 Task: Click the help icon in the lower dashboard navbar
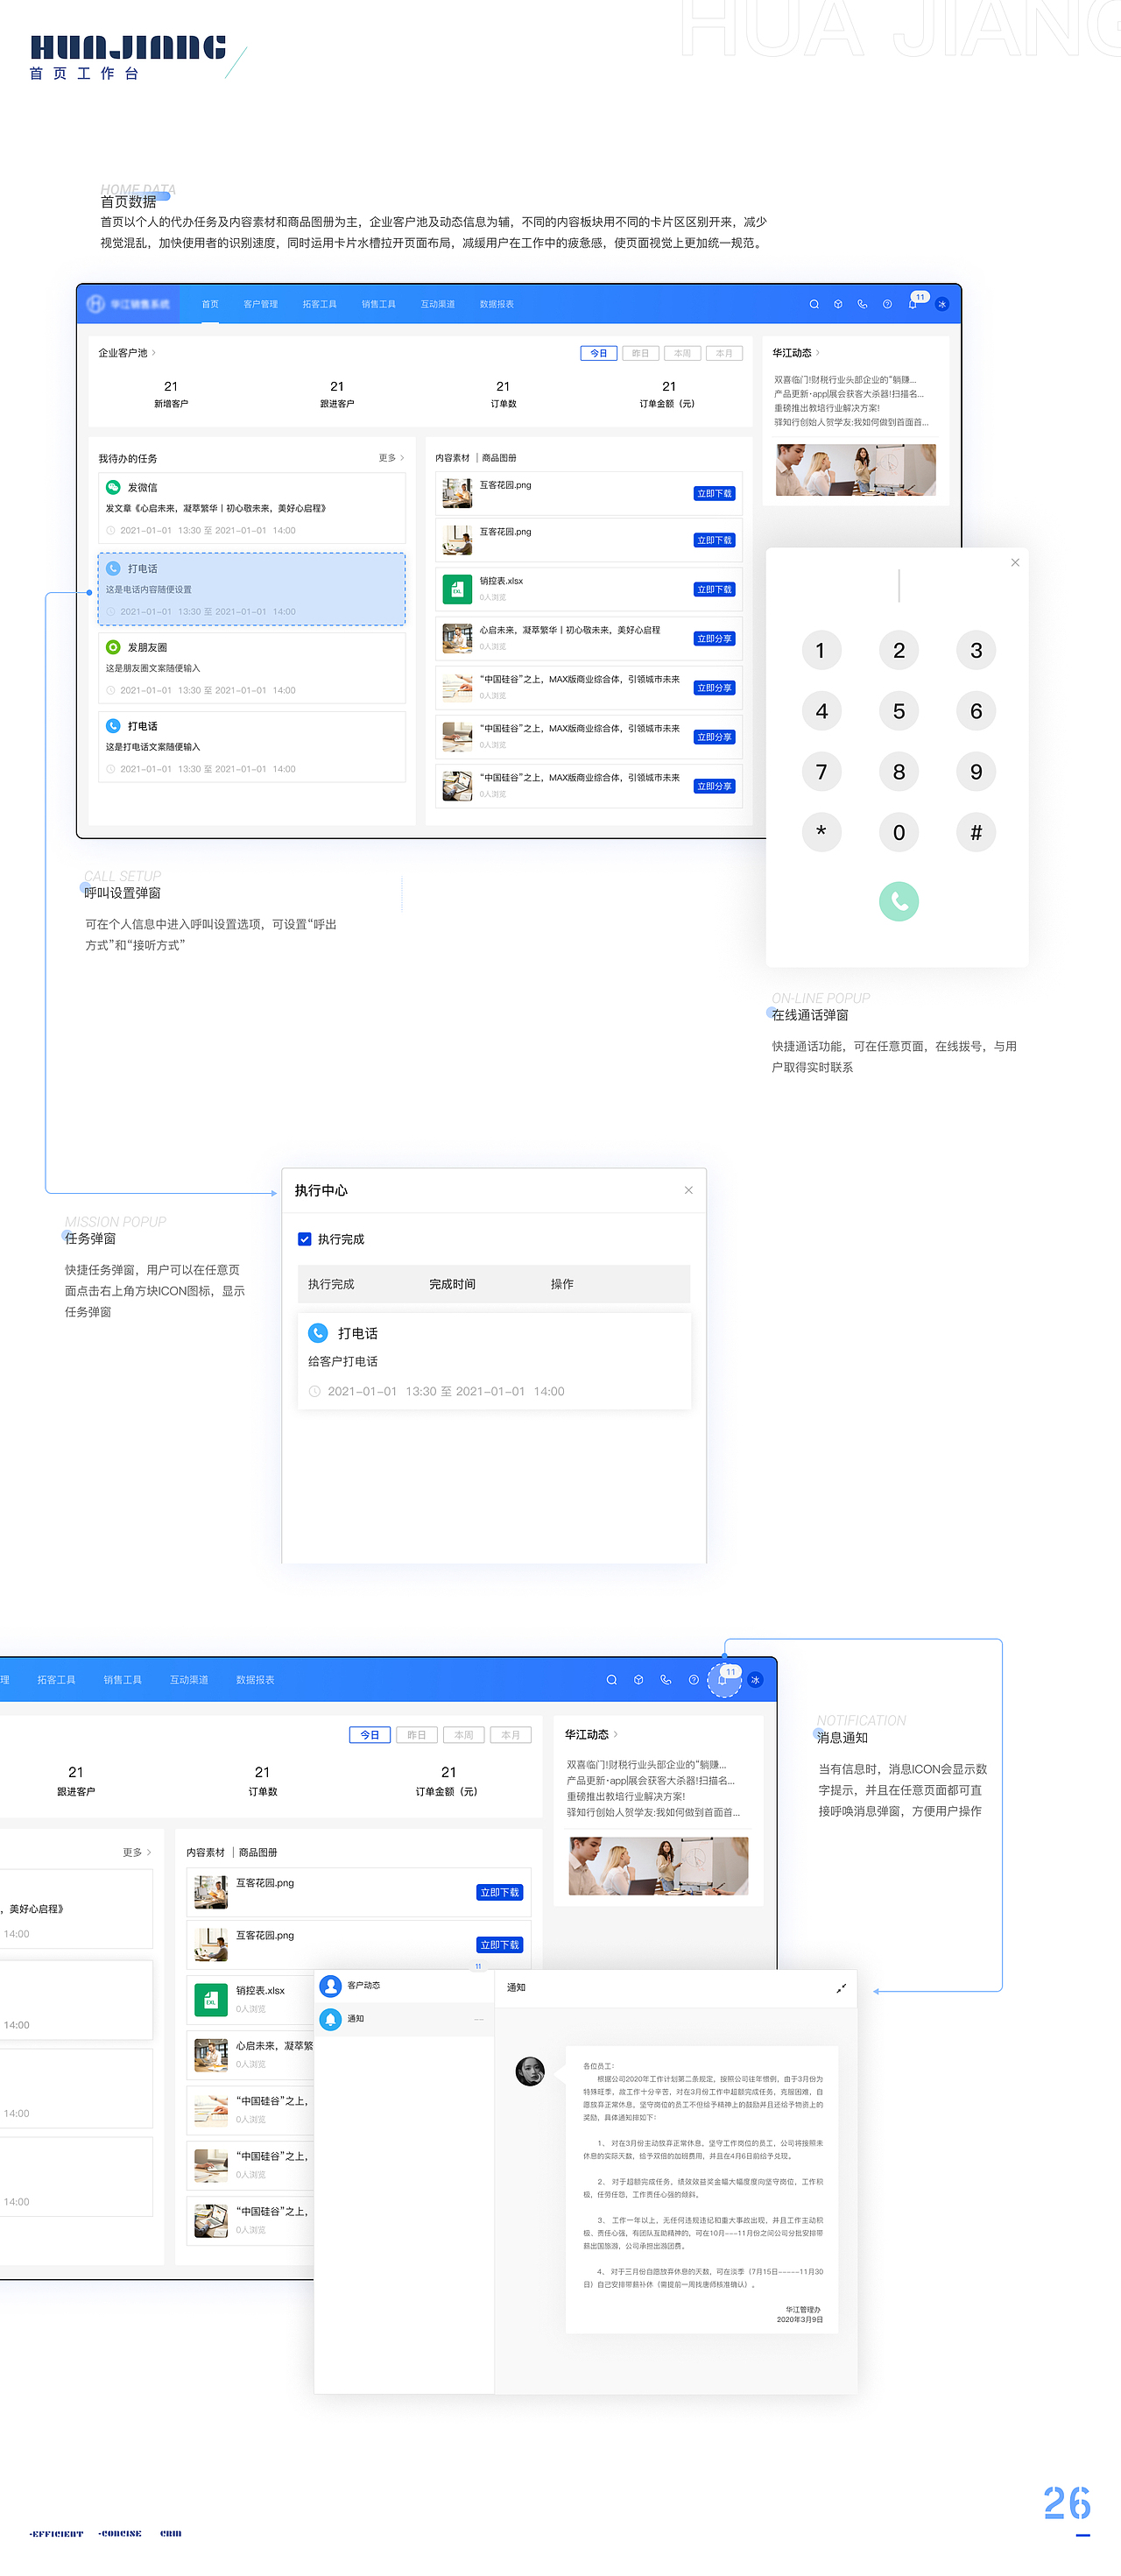click(694, 1680)
